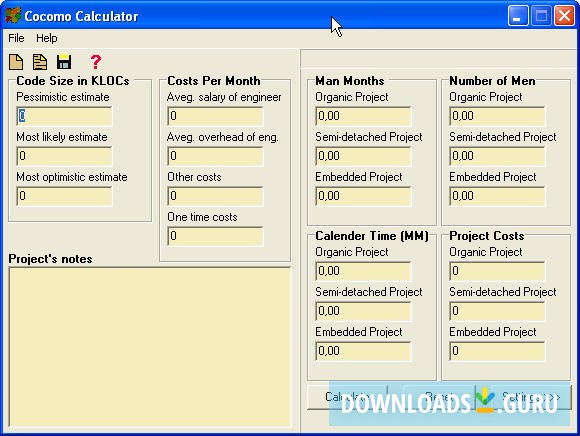Click the 'Calender Time (MM)' group heading
This screenshot has height=436, width=580.
click(x=372, y=236)
